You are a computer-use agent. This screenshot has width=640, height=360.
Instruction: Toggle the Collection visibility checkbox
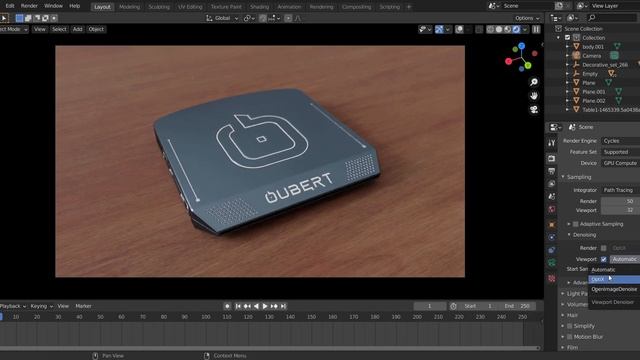click(x=567, y=38)
